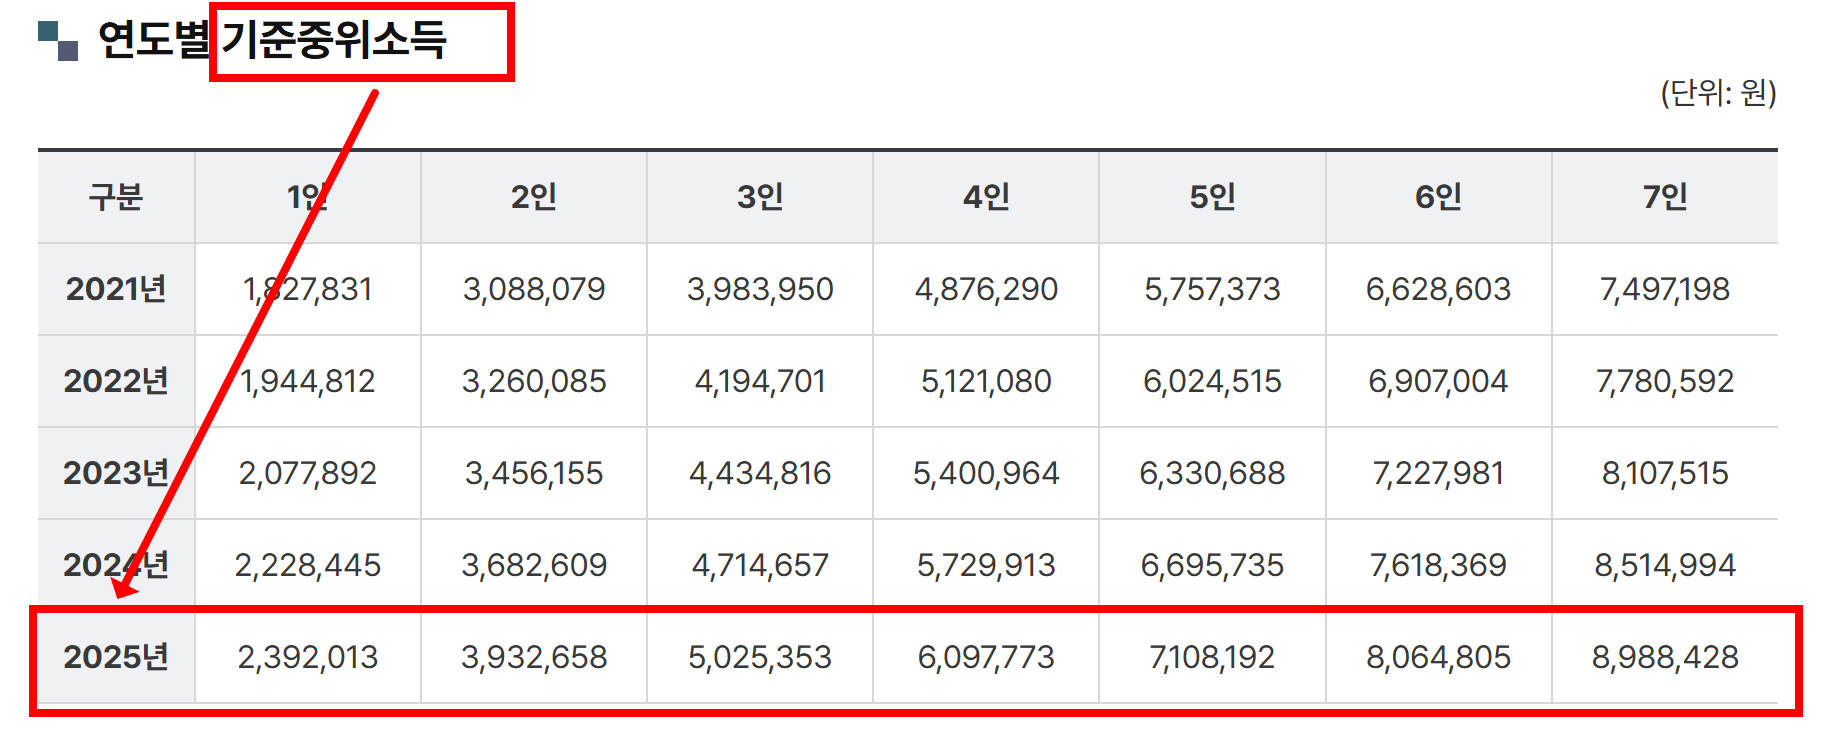Image resolution: width=1845 pixels, height=732 pixels.
Task: Click the value 1,944,812
Action: pos(308,381)
